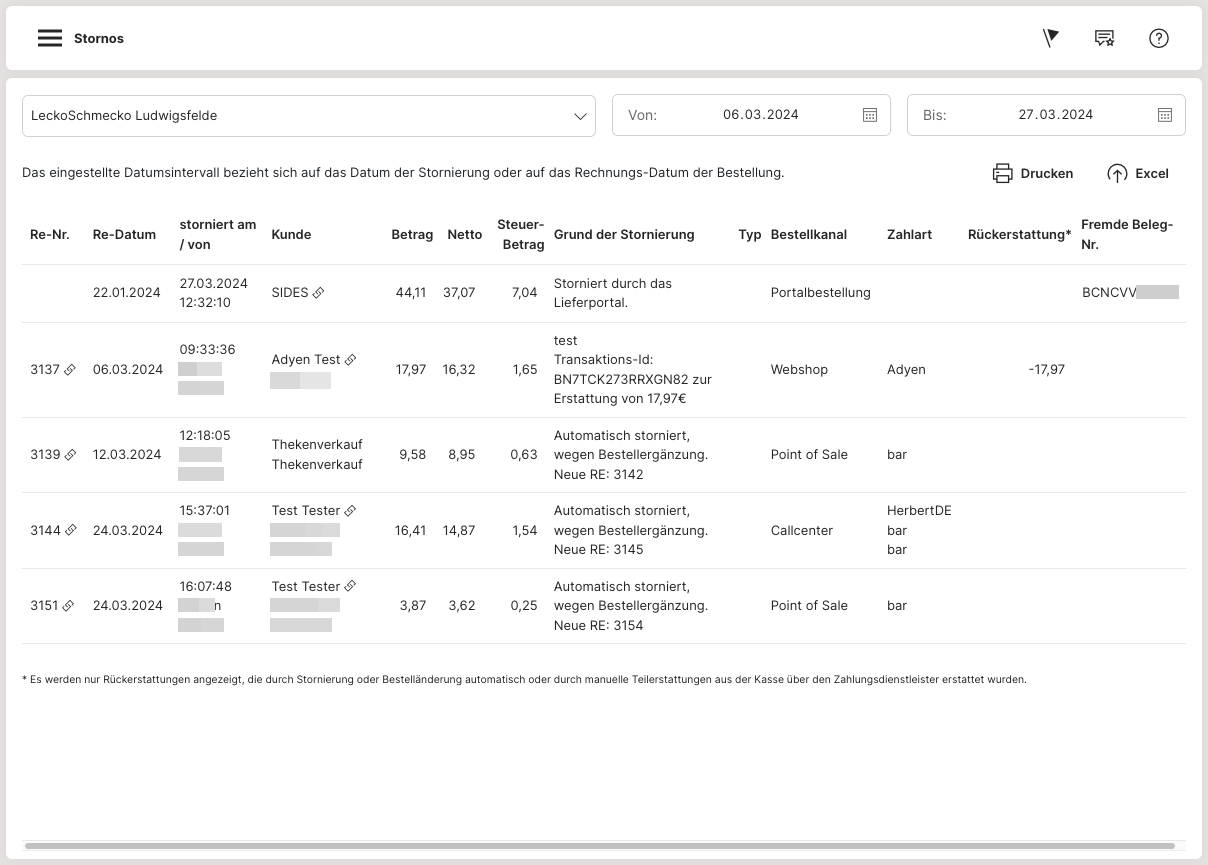The height and width of the screenshot is (865, 1208).
Task: Click the Betrag column header
Action: pos(411,235)
